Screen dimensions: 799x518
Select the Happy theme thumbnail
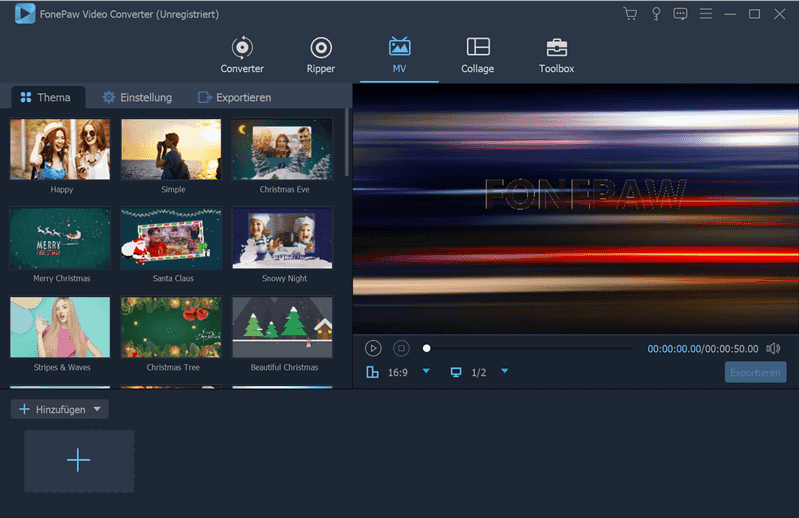click(x=60, y=149)
